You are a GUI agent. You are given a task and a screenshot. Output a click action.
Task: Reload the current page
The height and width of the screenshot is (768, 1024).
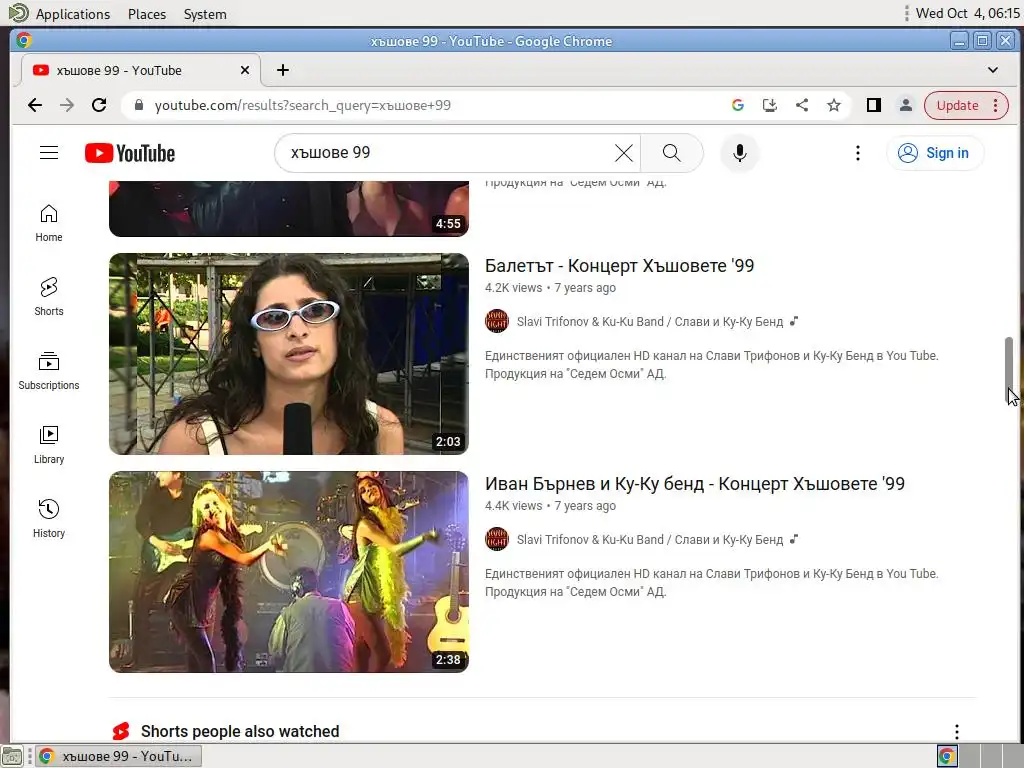pyautogui.click(x=99, y=105)
